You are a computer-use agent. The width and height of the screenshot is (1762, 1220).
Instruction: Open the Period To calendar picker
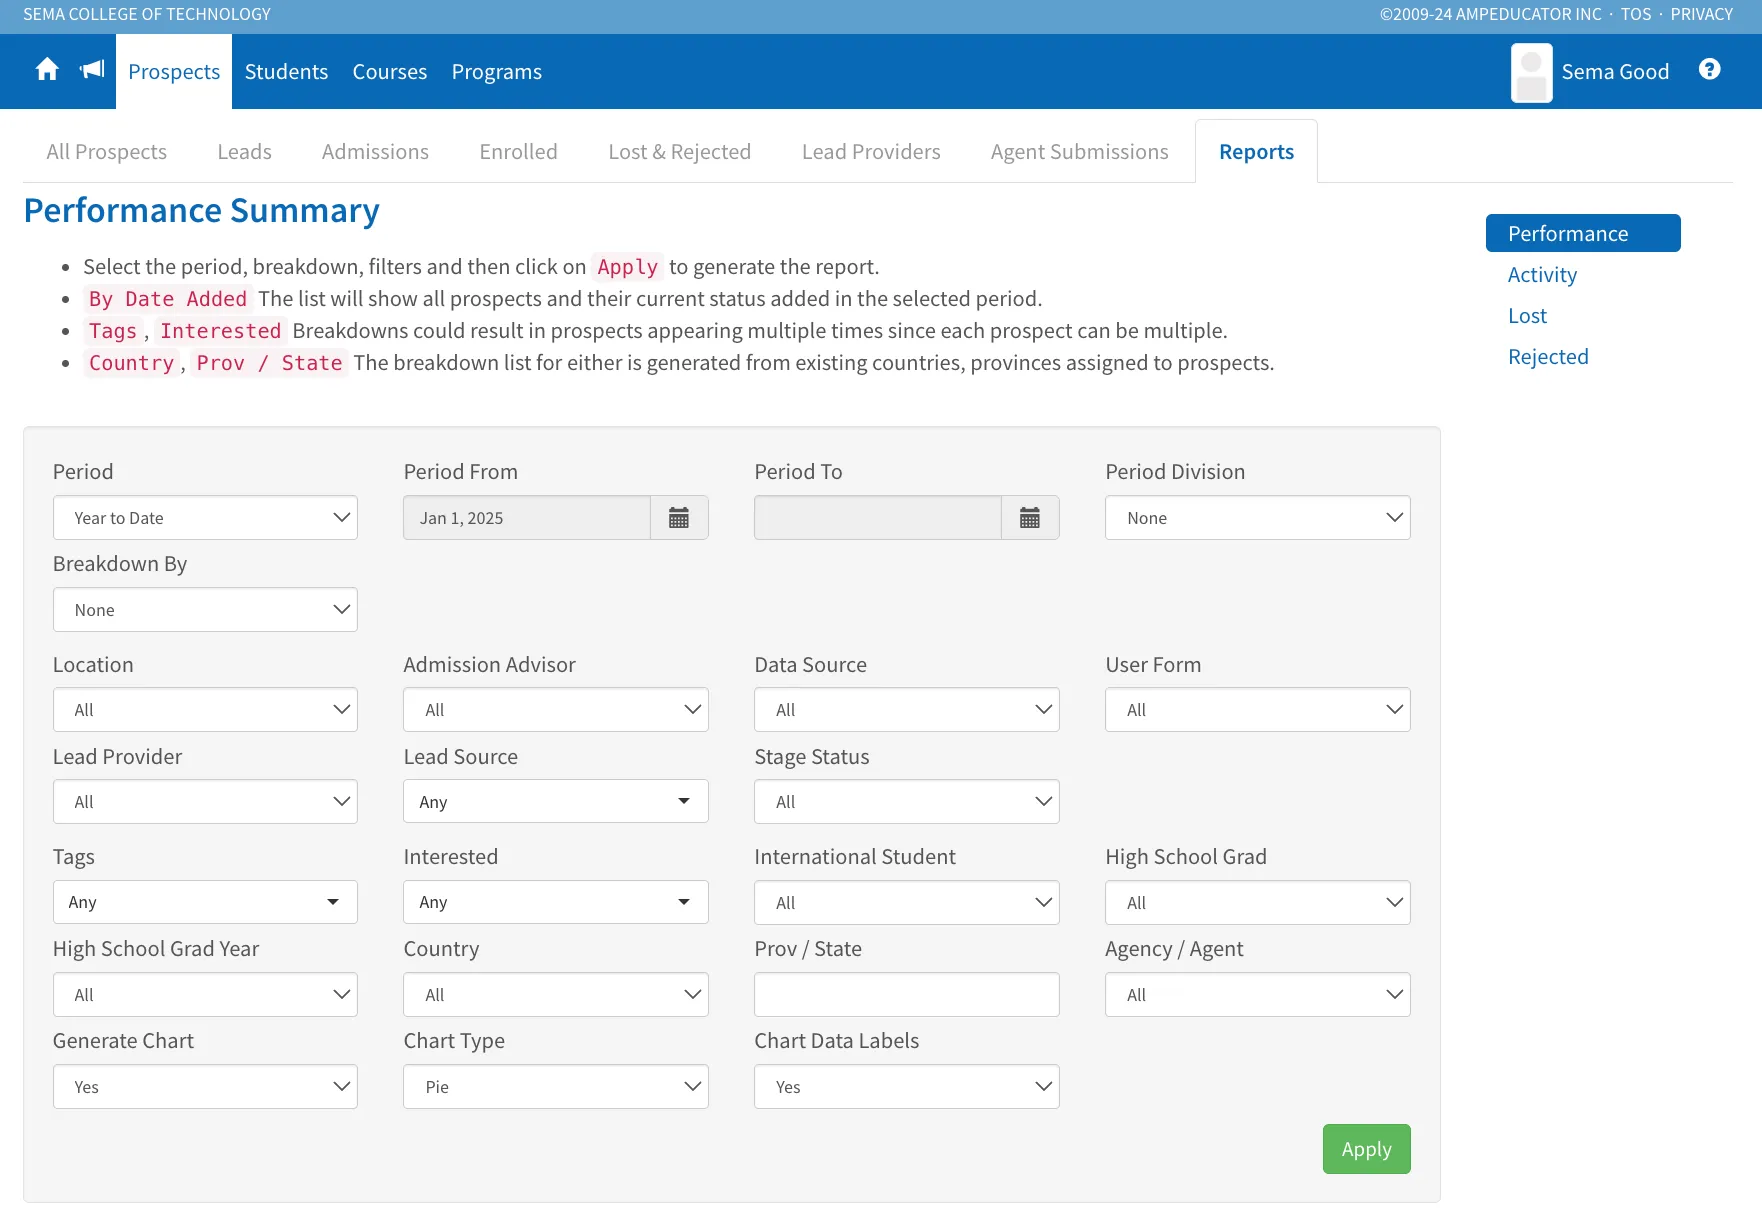point(1030,518)
